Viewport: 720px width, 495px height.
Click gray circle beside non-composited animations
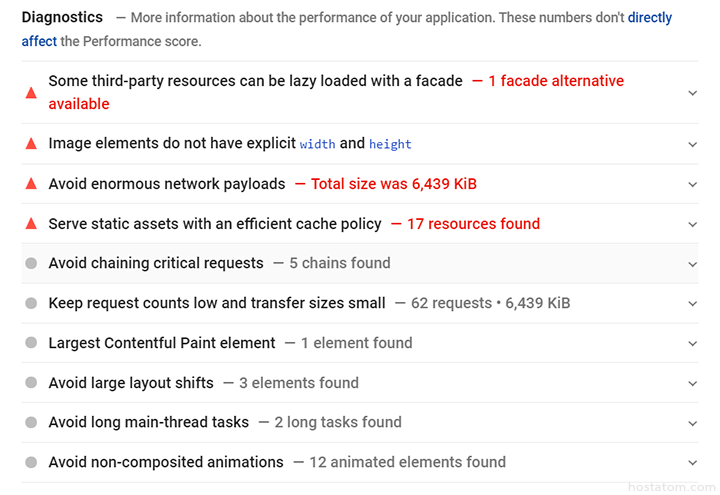31,462
